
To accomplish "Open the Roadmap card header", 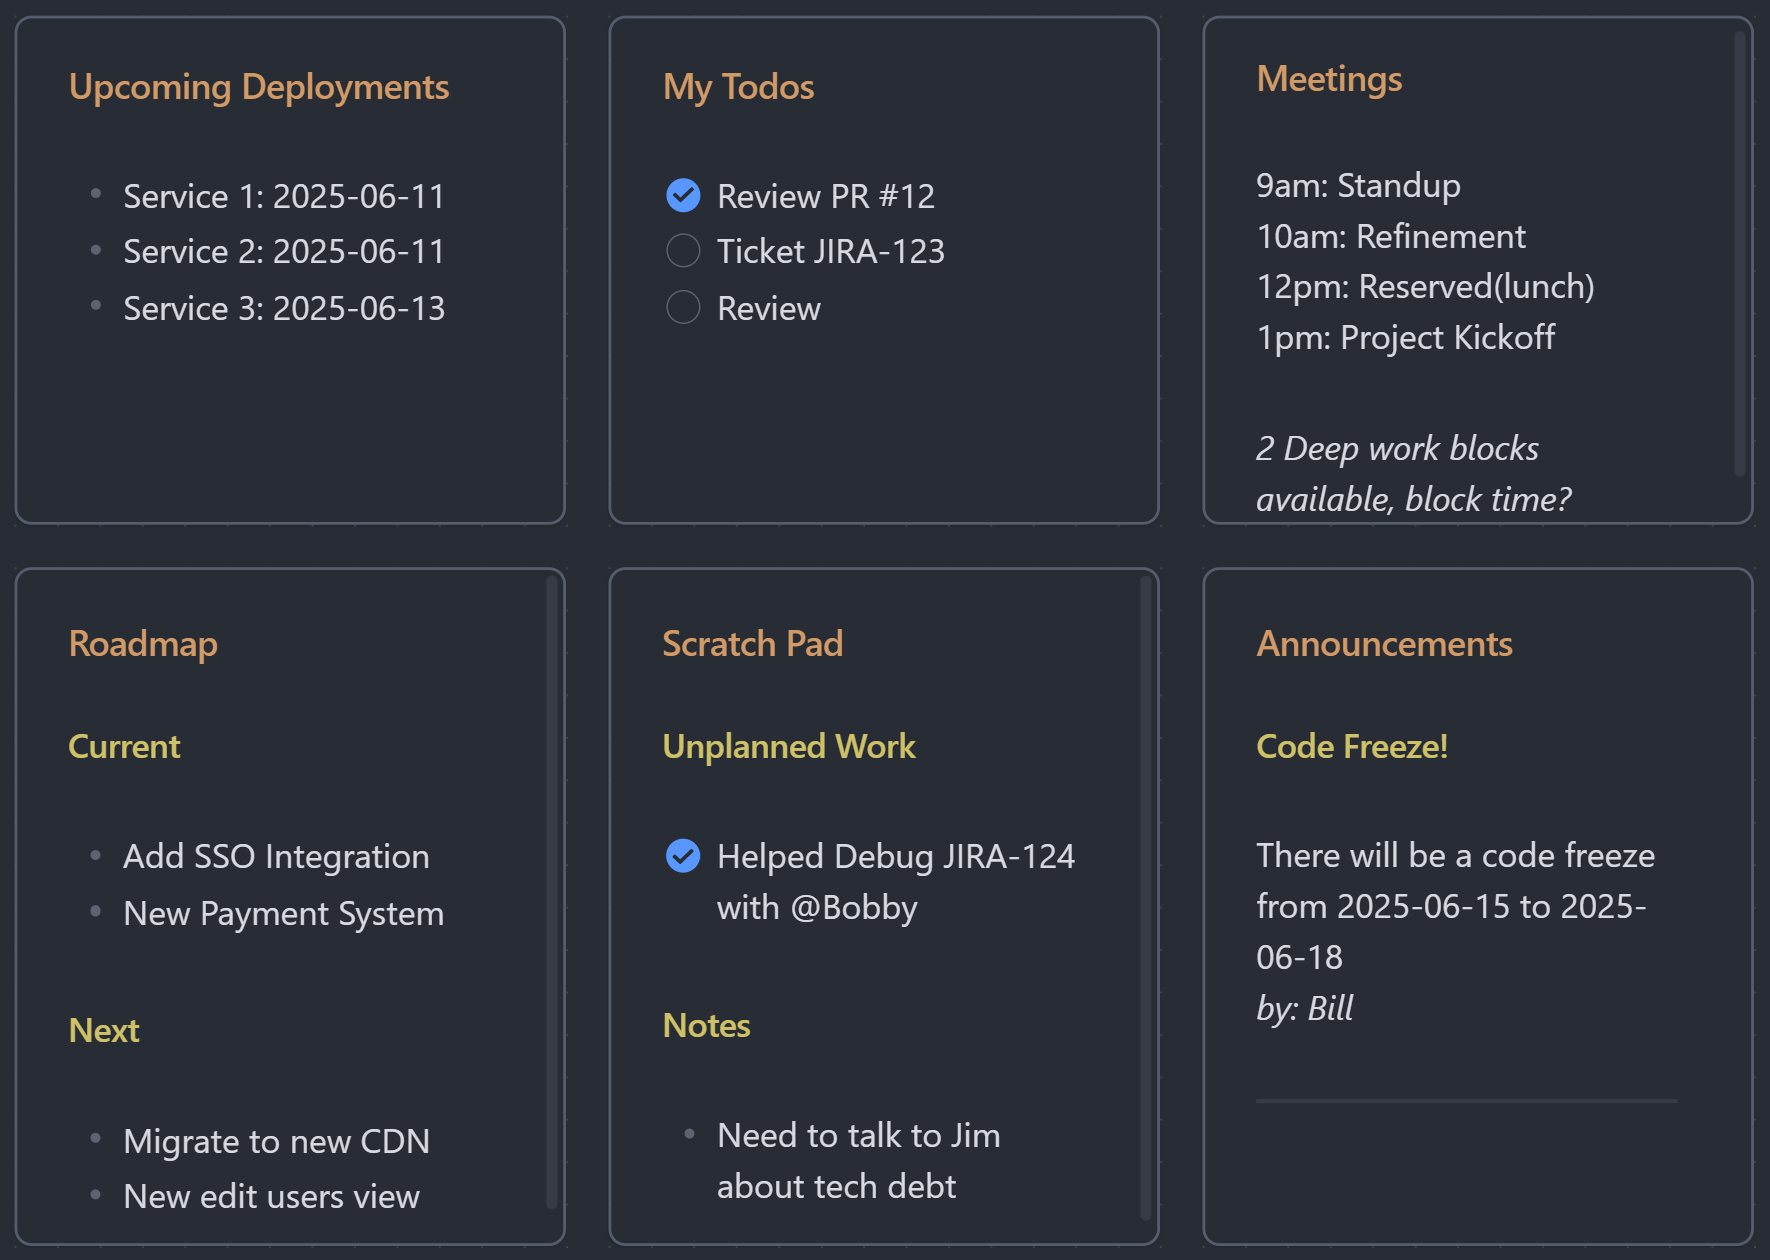I will (143, 645).
